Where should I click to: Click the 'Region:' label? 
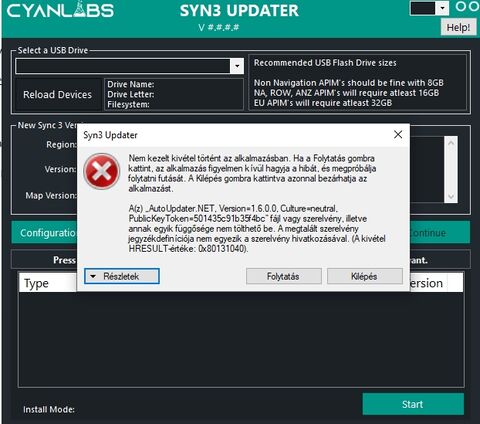[x=61, y=145]
